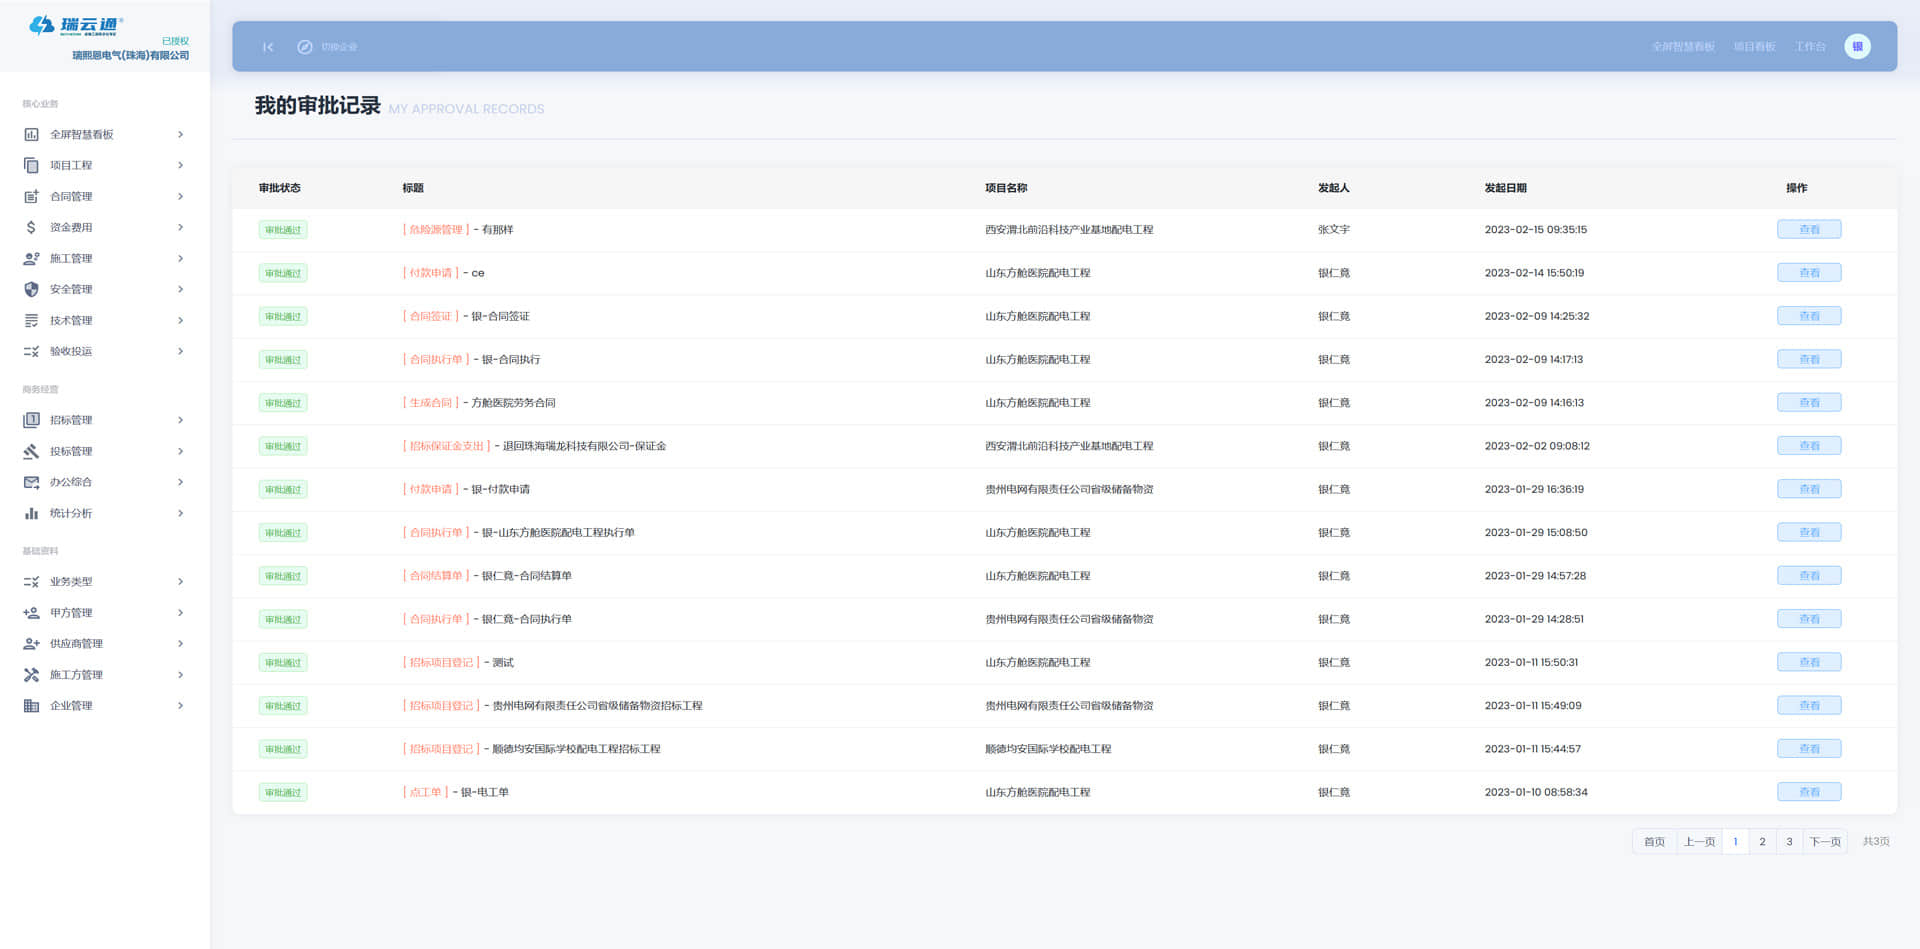Jump to page 3 of the records
The image size is (1920, 949).
(x=1789, y=842)
